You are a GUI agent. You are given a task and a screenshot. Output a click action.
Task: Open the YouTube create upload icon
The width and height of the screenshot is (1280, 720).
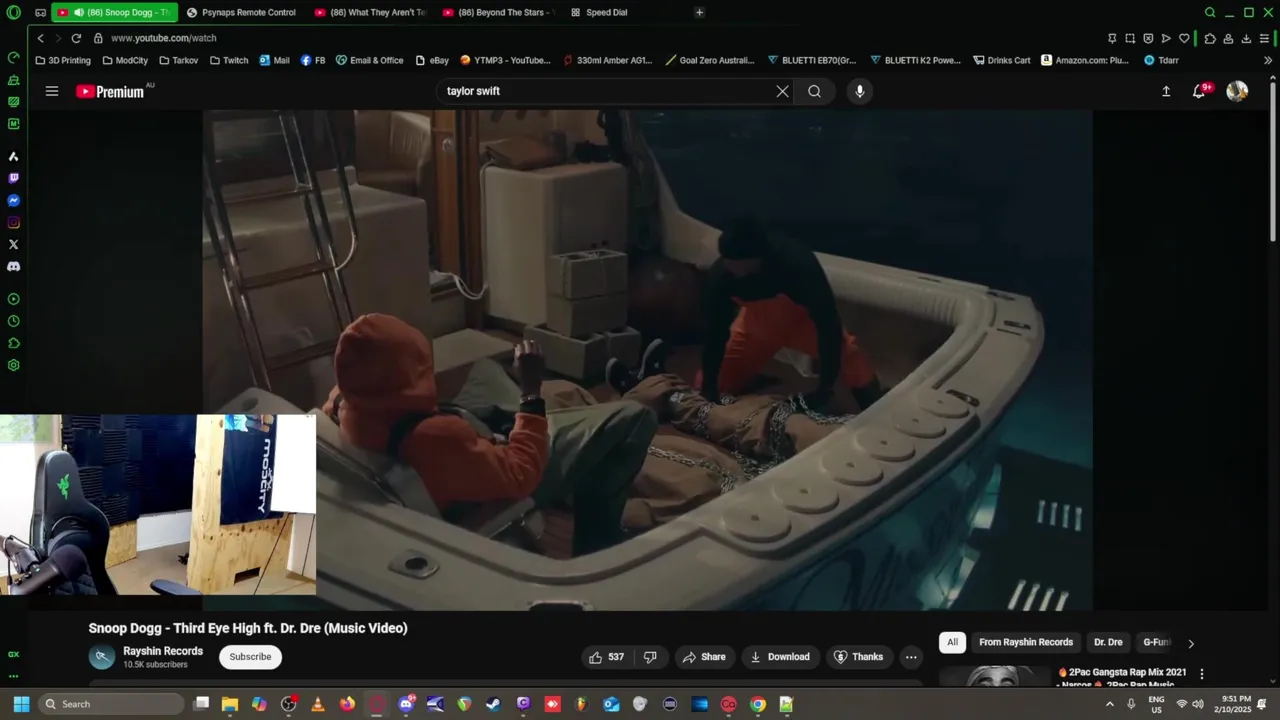(x=1166, y=91)
